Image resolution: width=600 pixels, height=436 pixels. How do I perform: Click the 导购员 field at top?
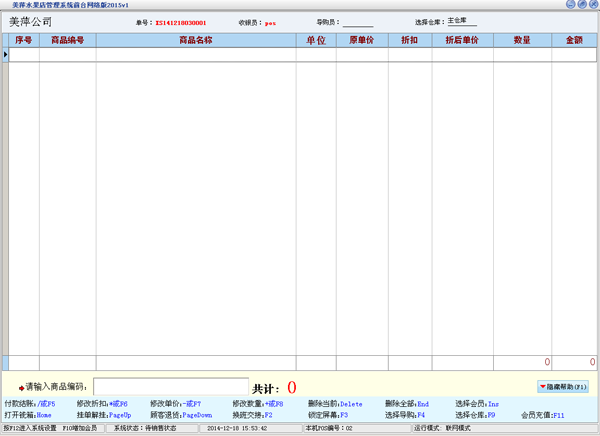tap(357, 21)
